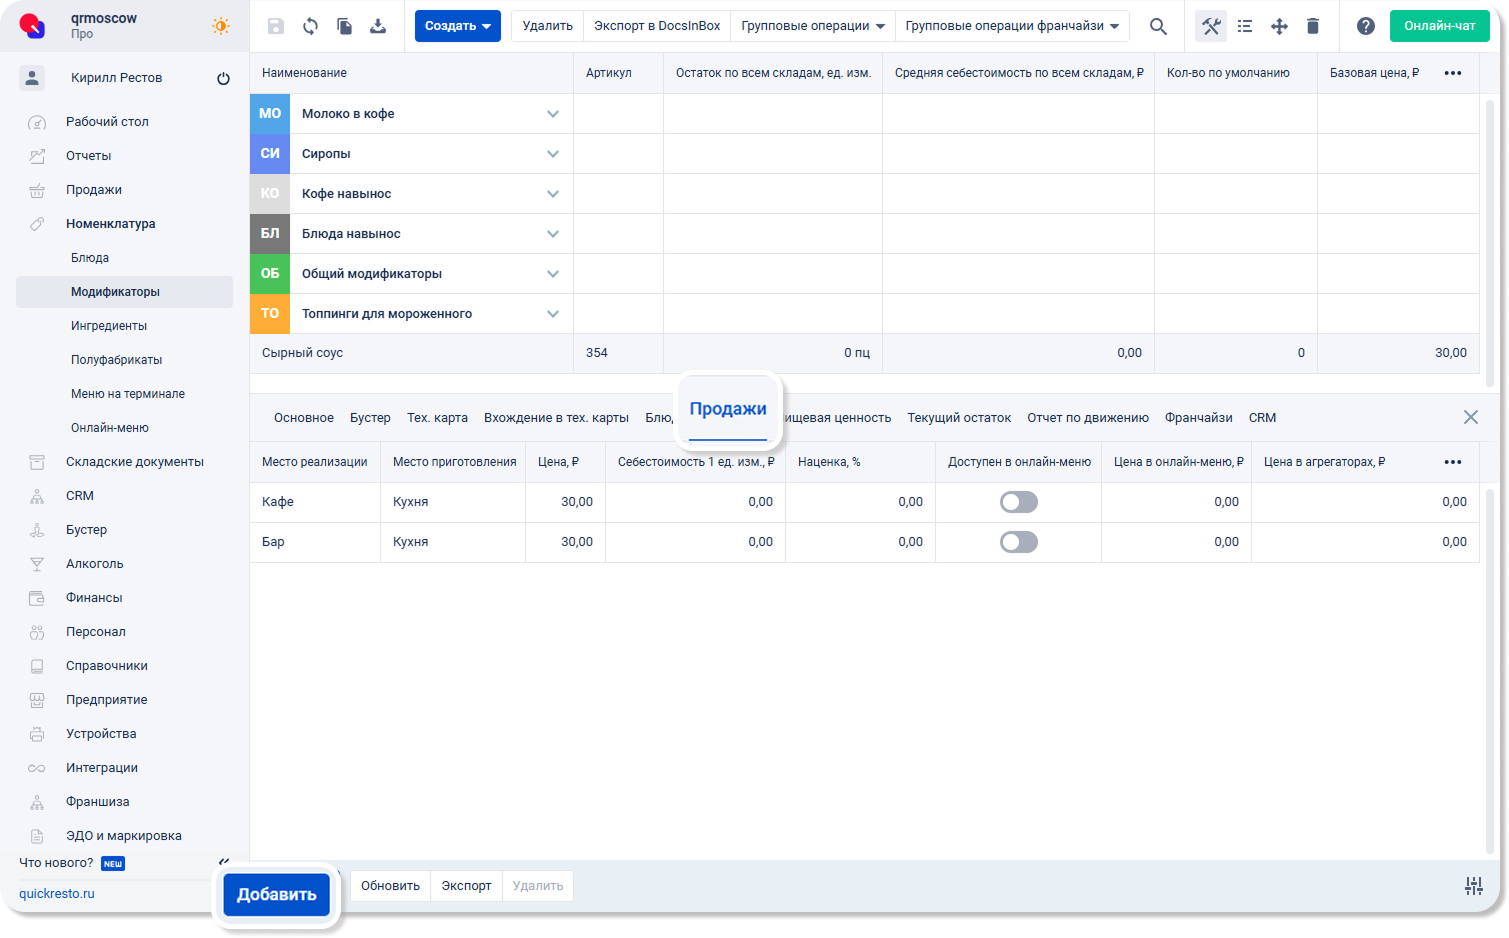The height and width of the screenshot is (938, 1509).
Task: Close the details panel with the X
Action: pos(1471,417)
